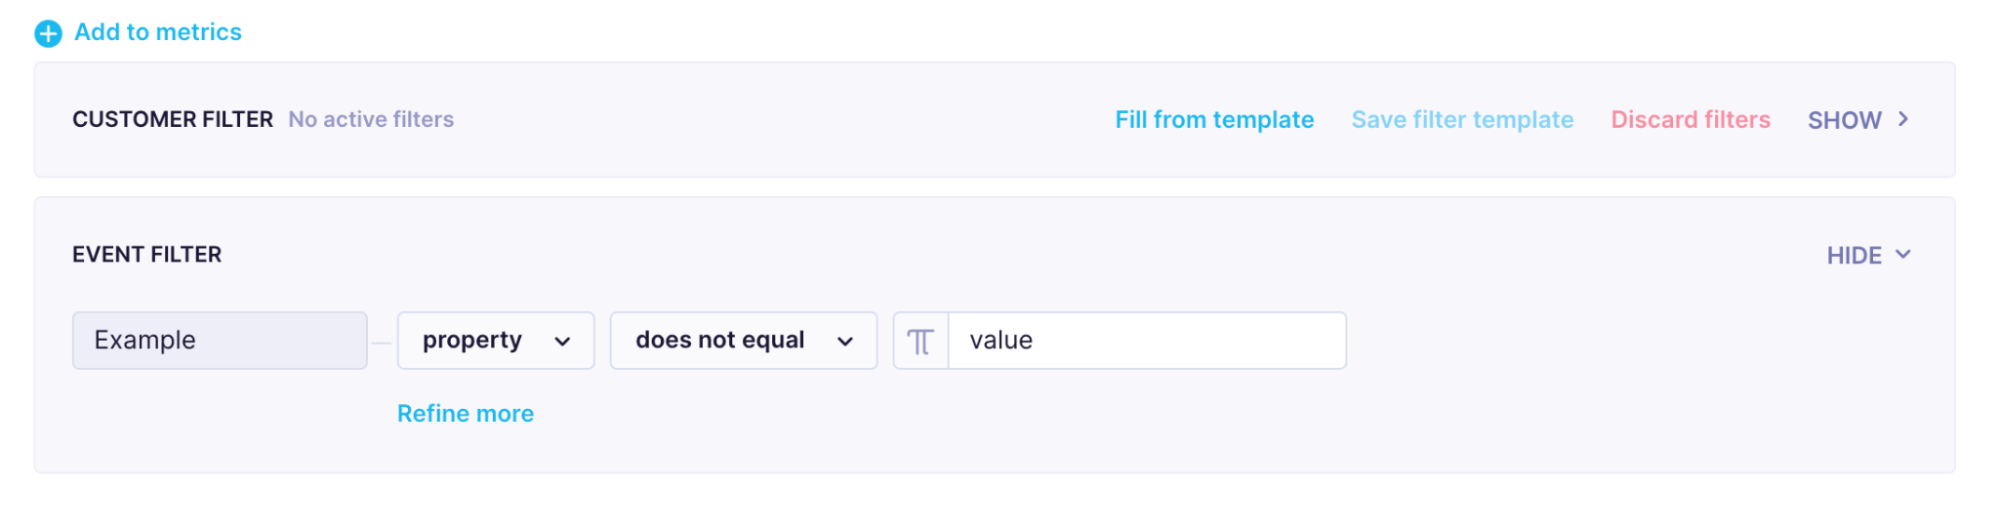1999x508 pixels.
Task: Click the EVENT FILTER heading
Action: coord(147,255)
